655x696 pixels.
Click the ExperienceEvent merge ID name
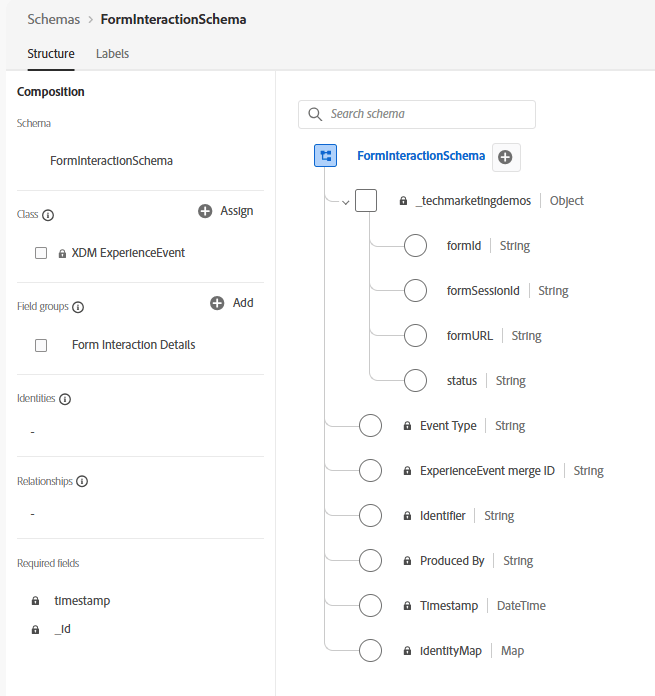(487, 471)
